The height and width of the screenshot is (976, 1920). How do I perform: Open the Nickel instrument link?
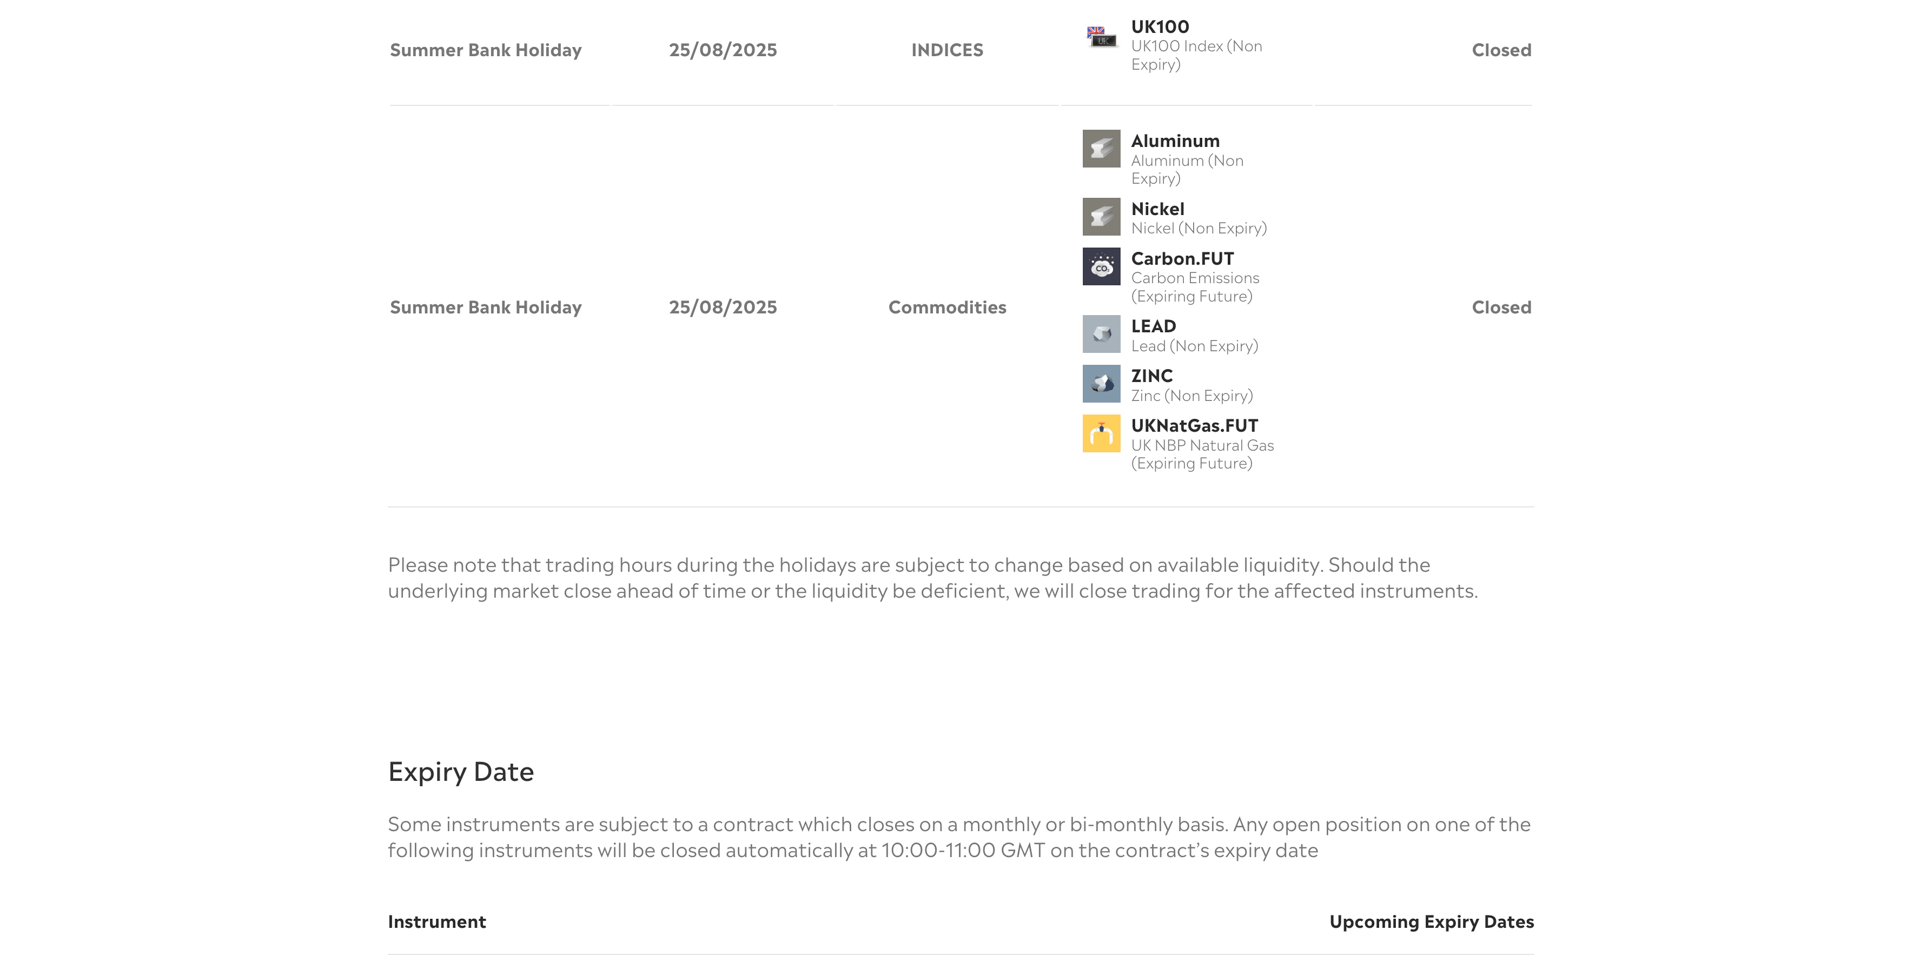click(x=1158, y=209)
